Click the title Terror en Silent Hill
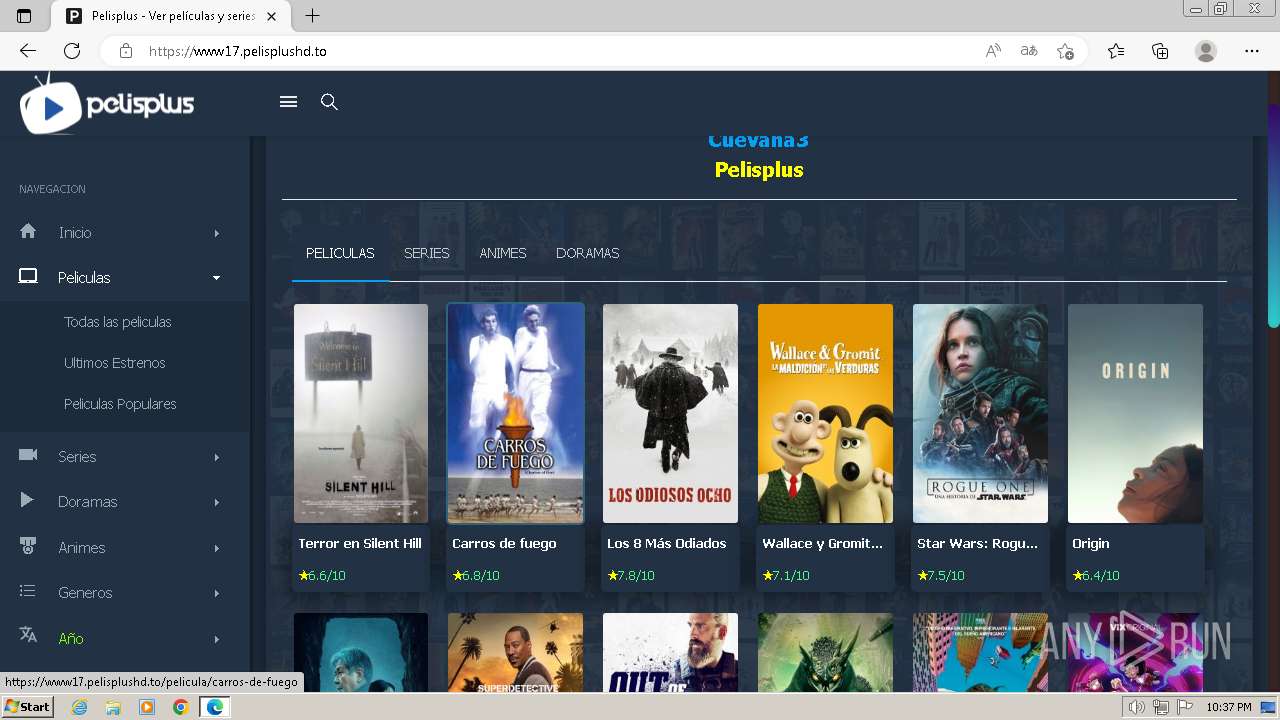 coord(360,544)
